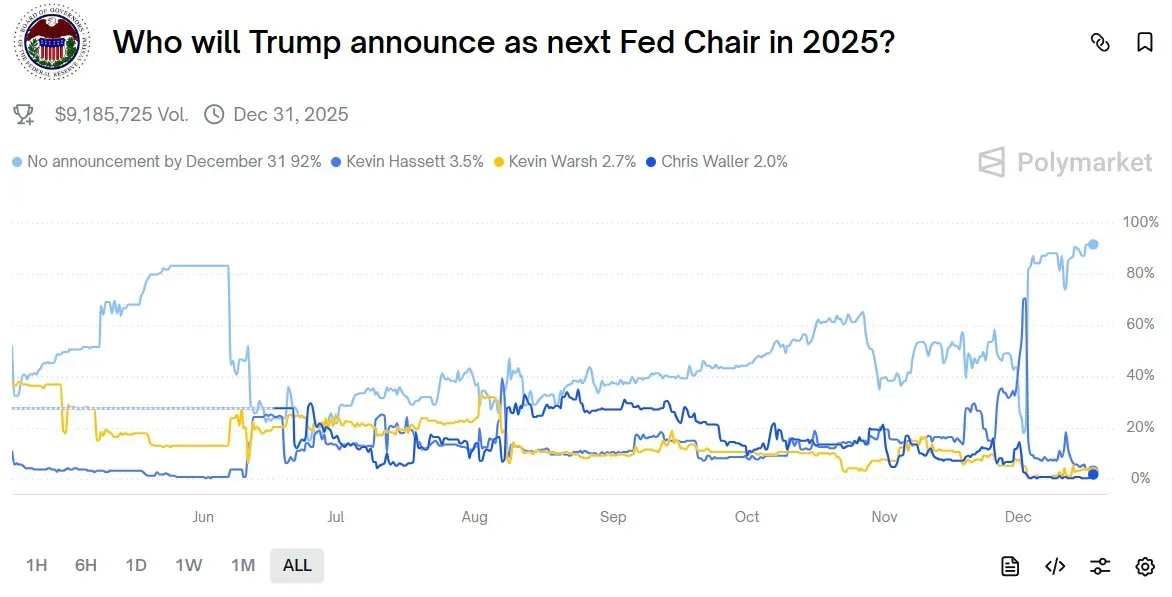Copy the market share link
1172x597 pixels.
pyautogui.click(x=1101, y=43)
